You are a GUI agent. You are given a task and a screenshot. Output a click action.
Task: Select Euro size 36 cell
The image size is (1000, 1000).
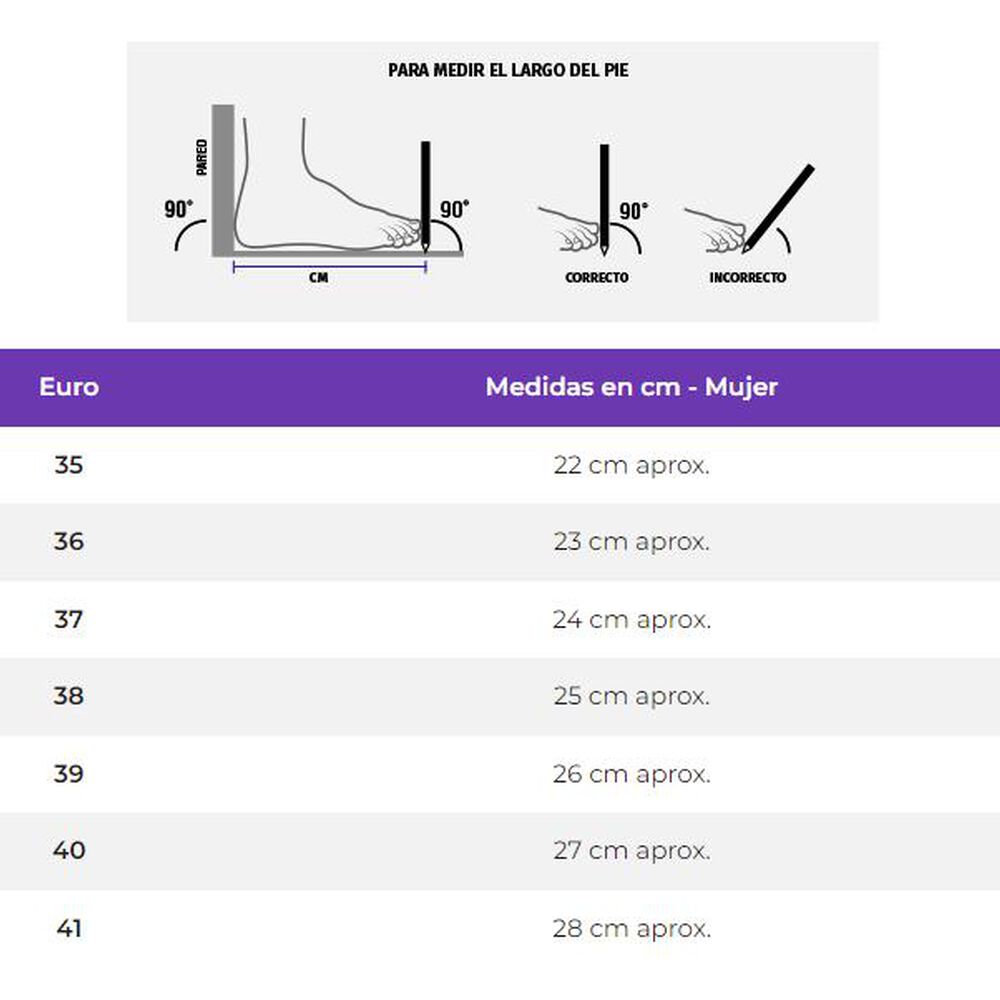tap(69, 542)
